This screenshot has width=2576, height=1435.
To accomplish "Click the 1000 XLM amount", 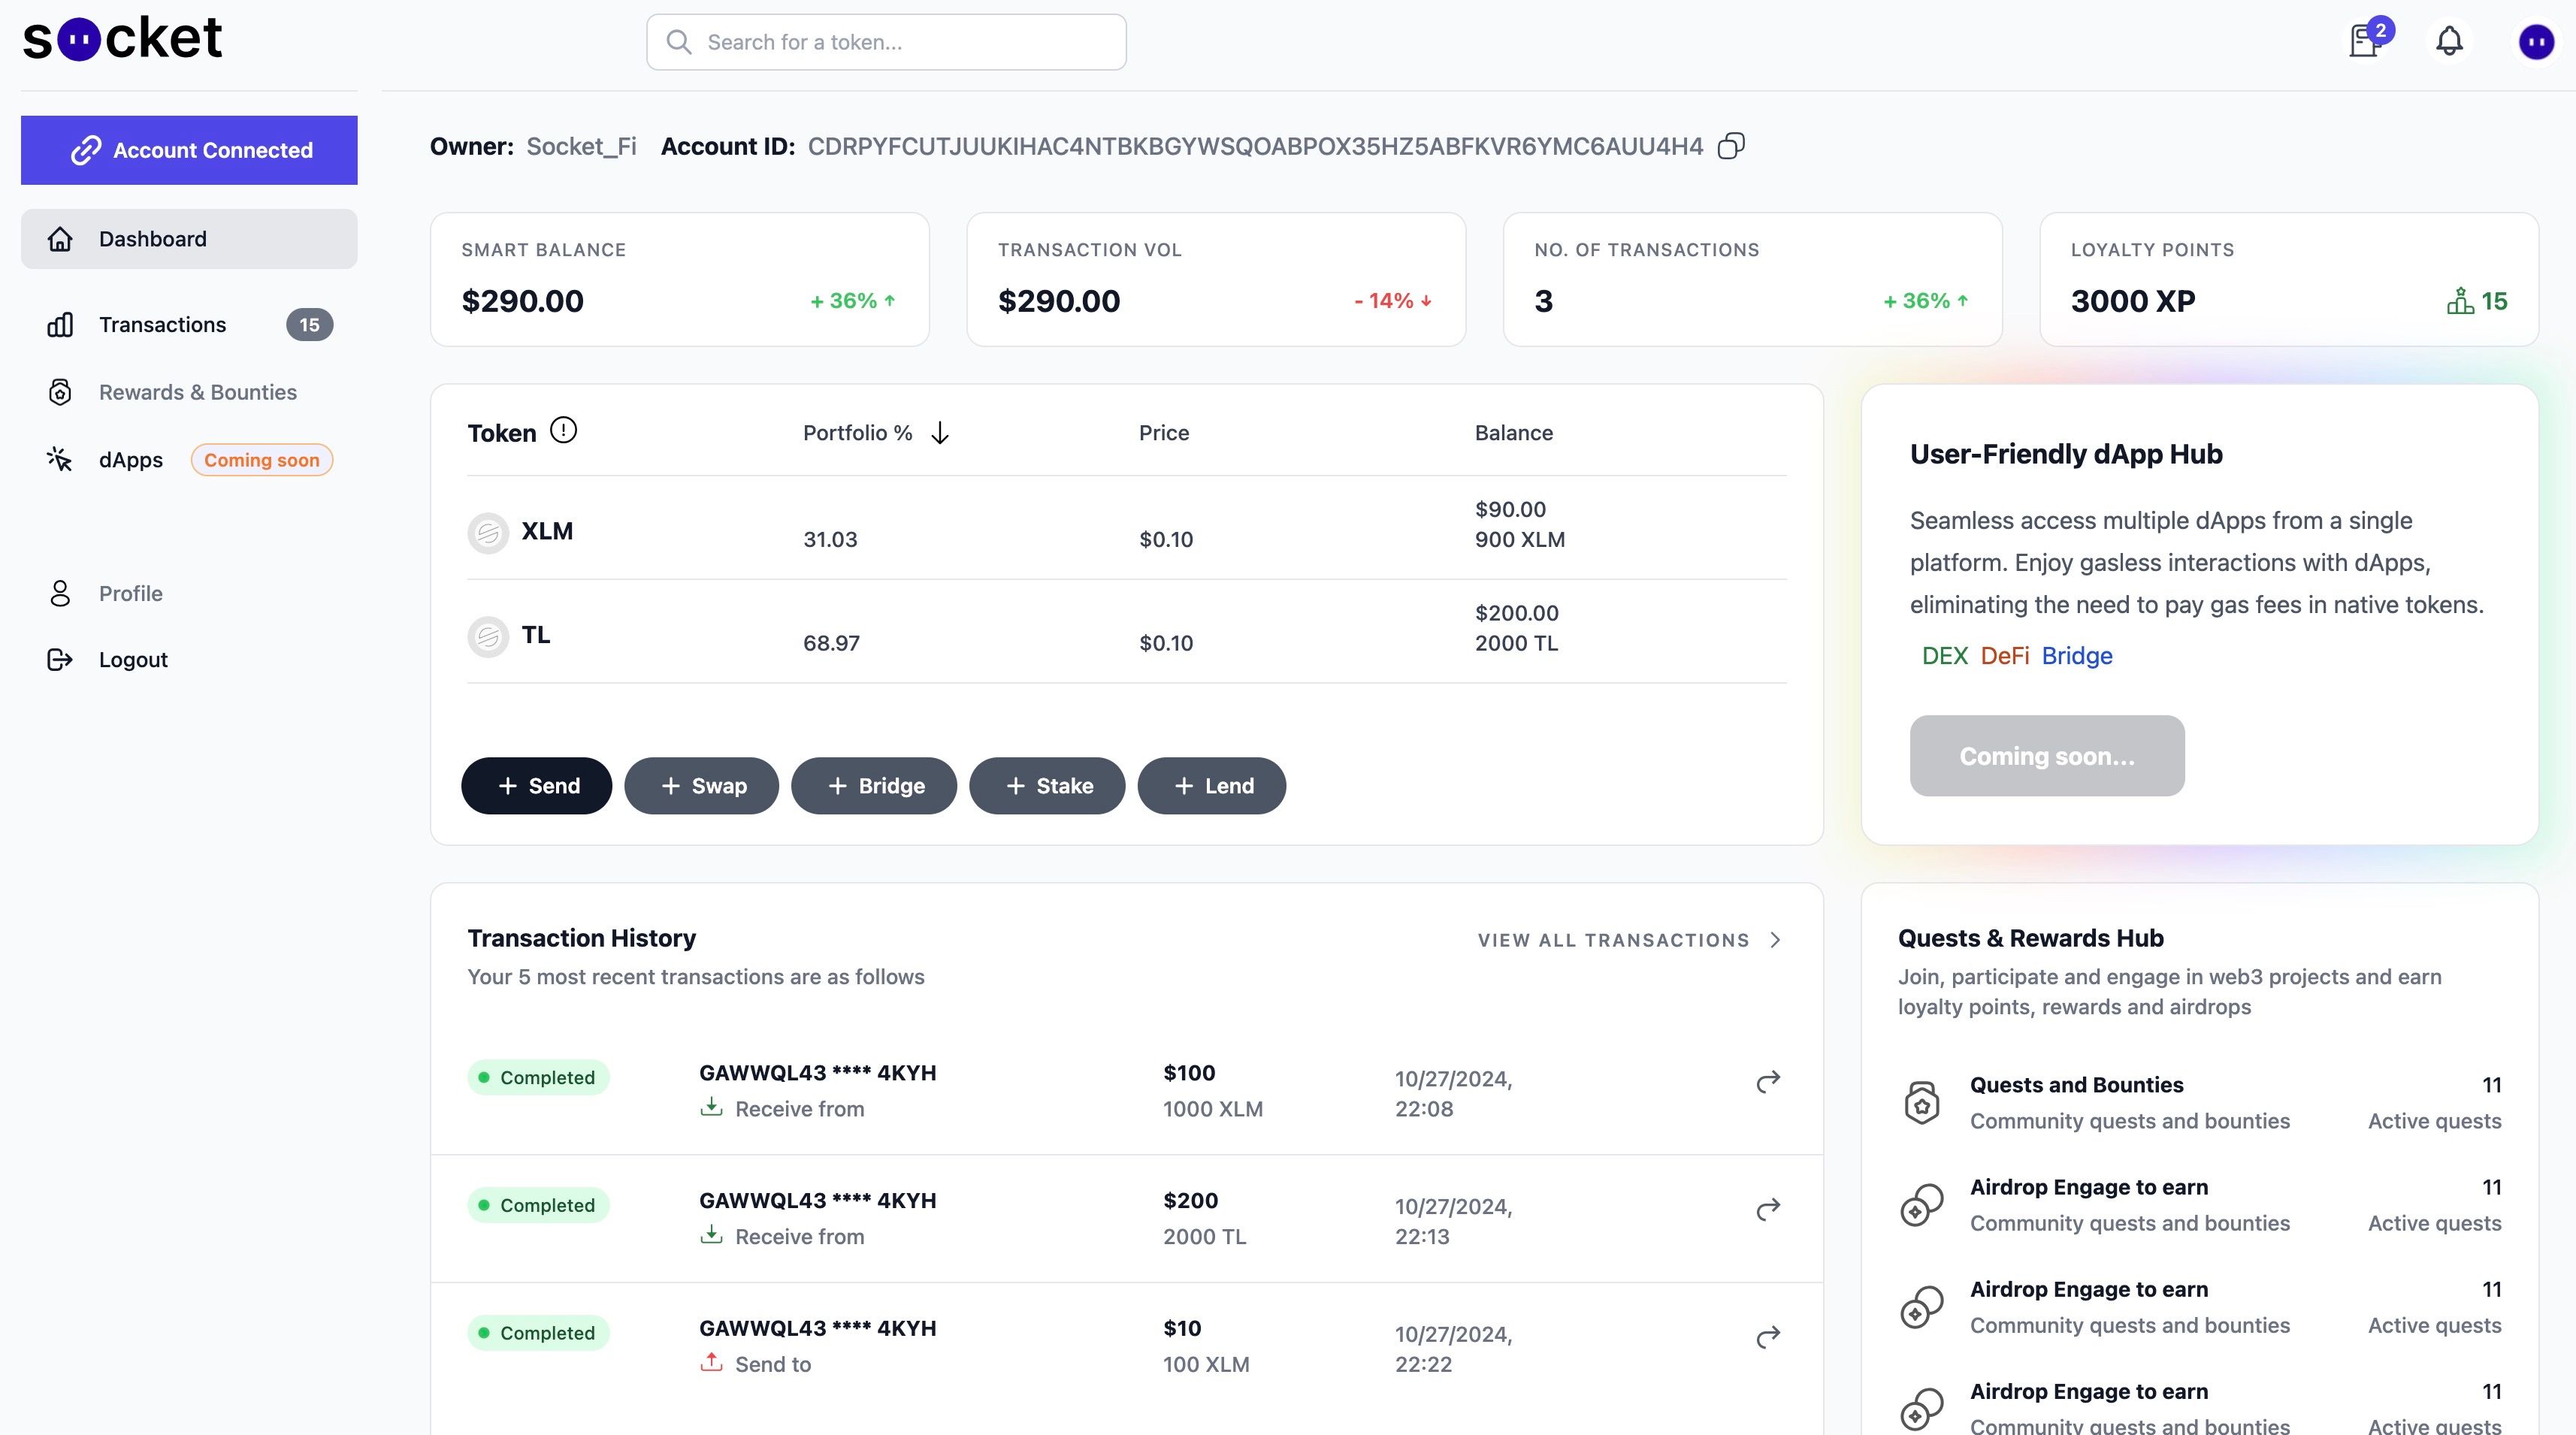I will point(1212,1109).
